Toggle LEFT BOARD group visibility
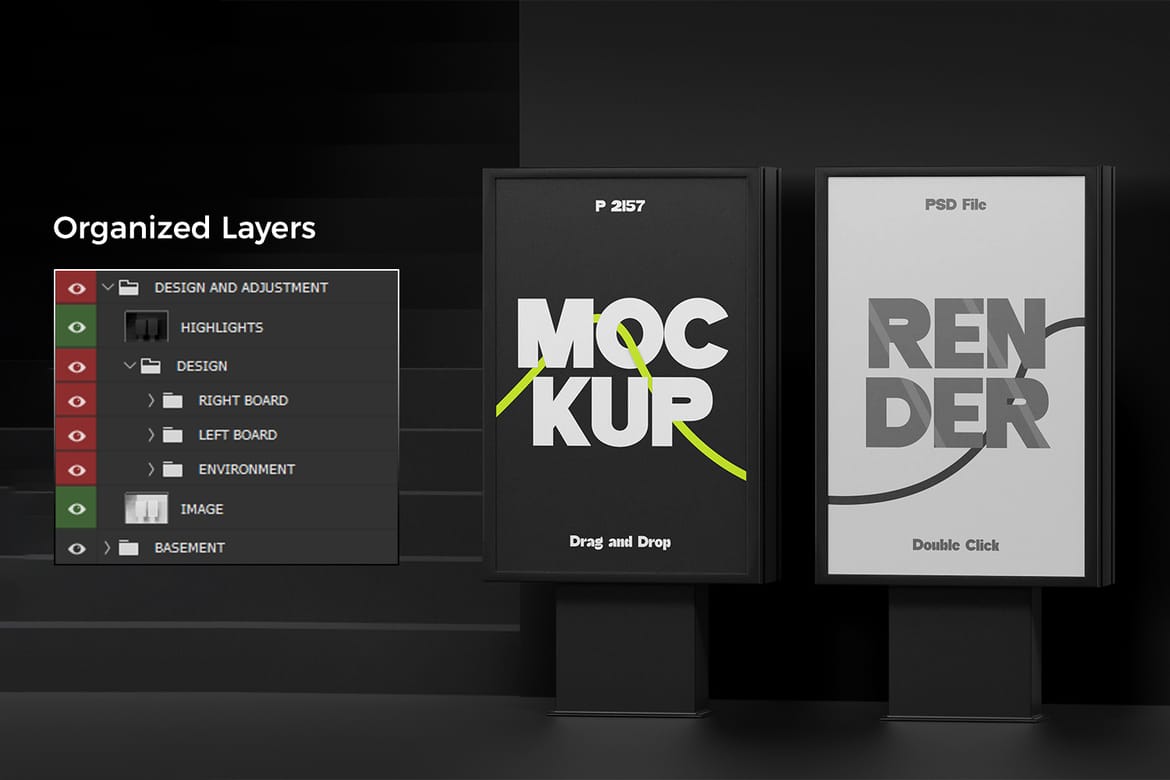 76,435
